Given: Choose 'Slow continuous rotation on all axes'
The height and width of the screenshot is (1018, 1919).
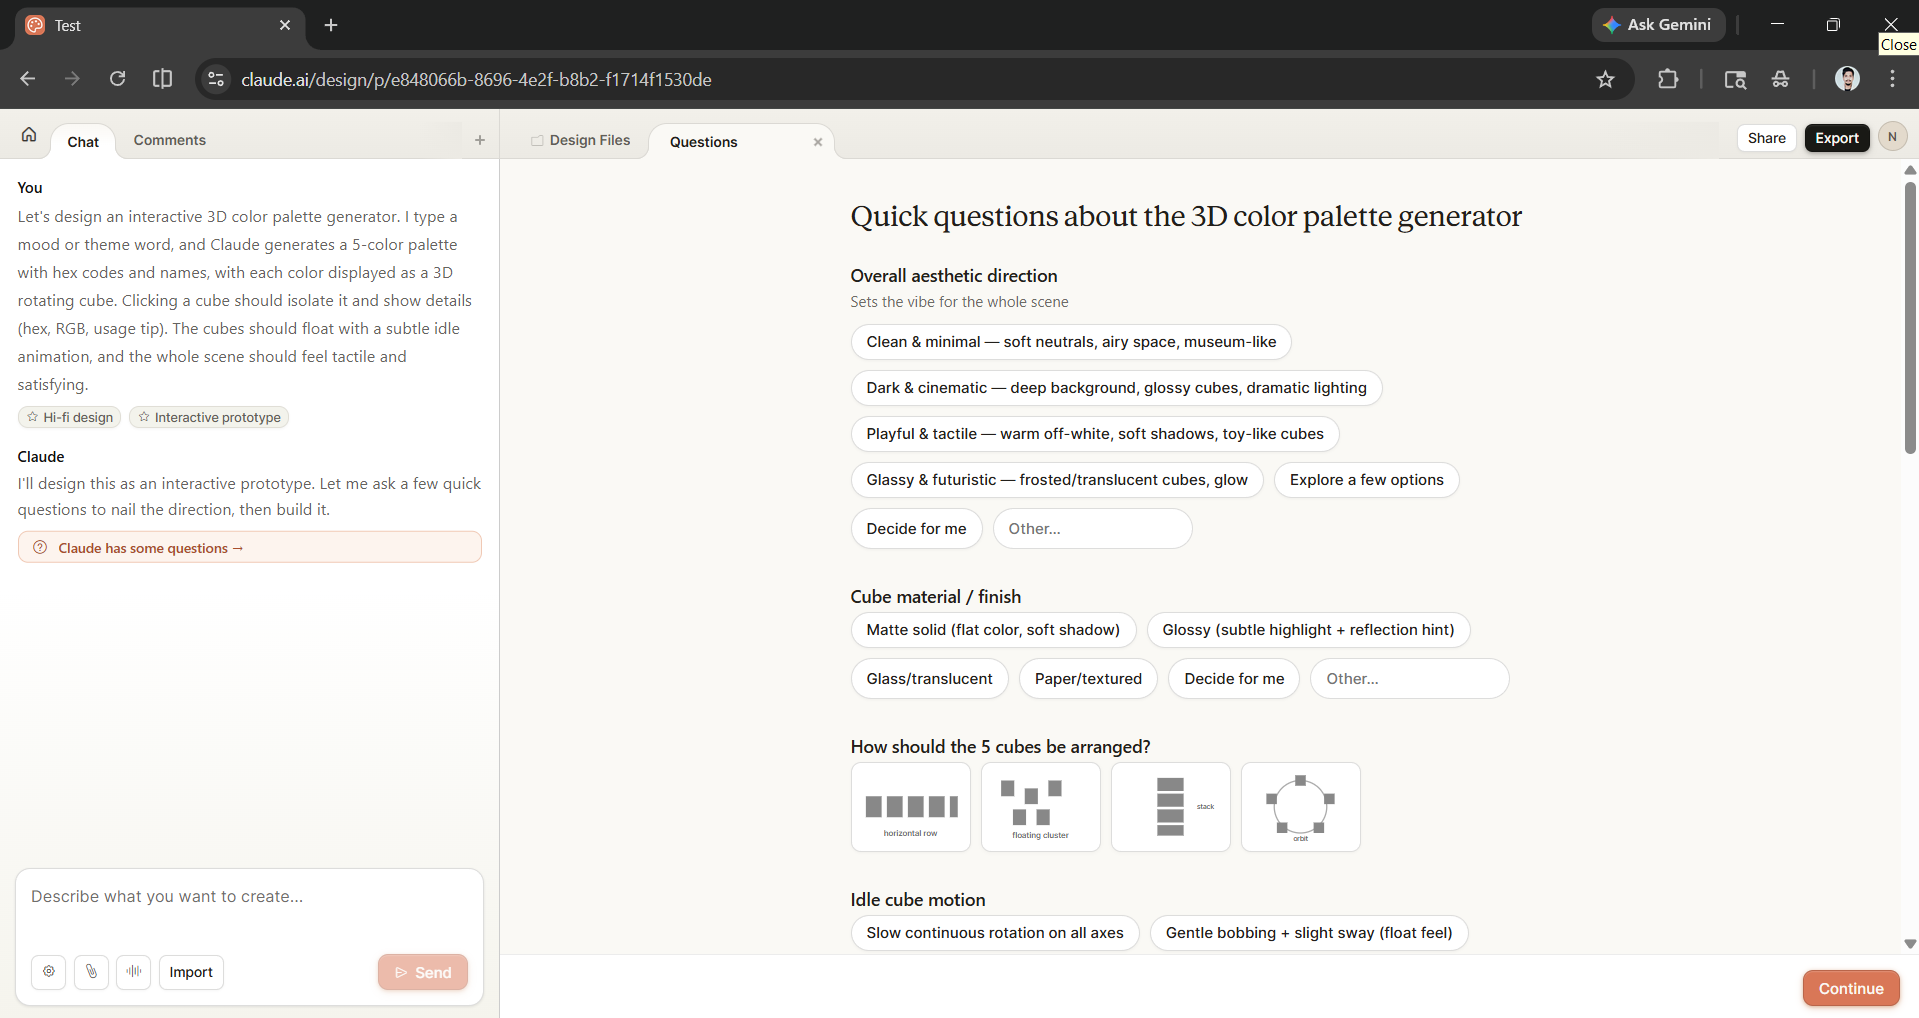Looking at the screenshot, I should tap(995, 933).
